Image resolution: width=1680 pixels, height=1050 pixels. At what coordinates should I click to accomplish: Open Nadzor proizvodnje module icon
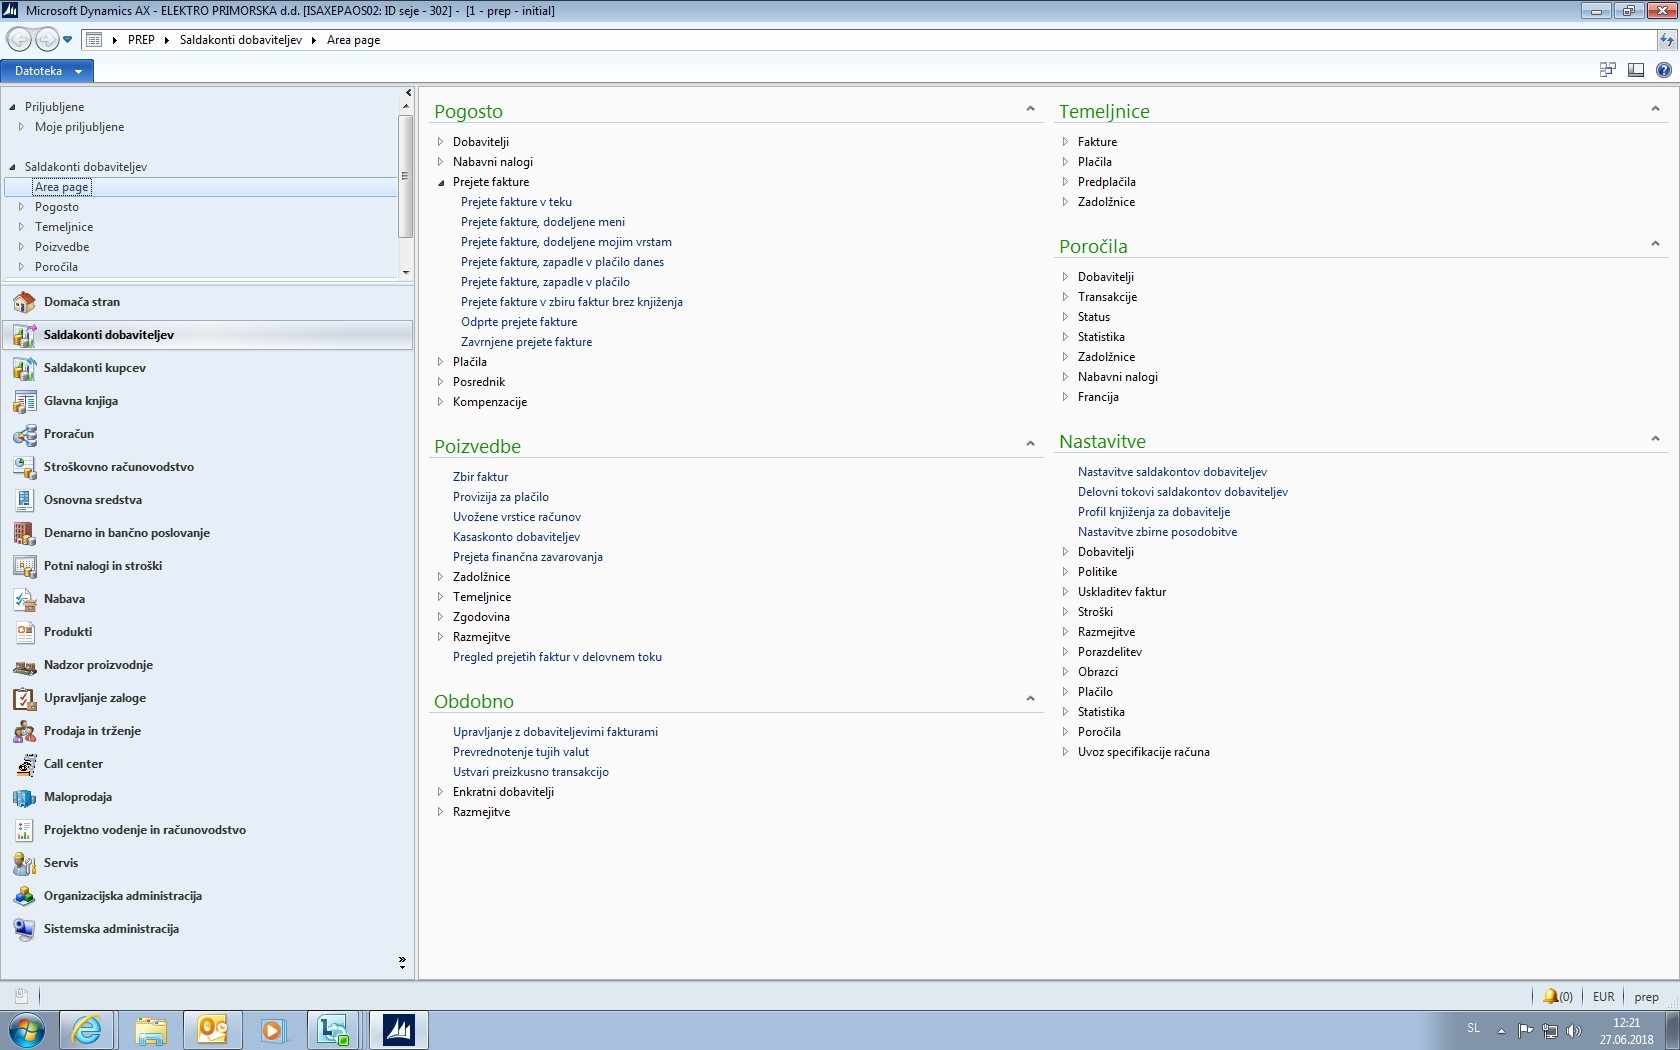pos(24,665)
